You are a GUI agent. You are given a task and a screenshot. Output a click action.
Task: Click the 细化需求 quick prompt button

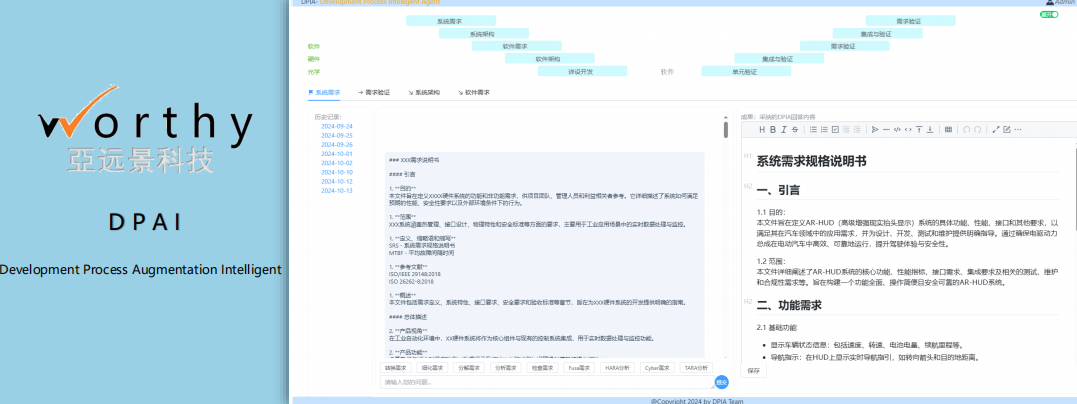coord(433,368)
